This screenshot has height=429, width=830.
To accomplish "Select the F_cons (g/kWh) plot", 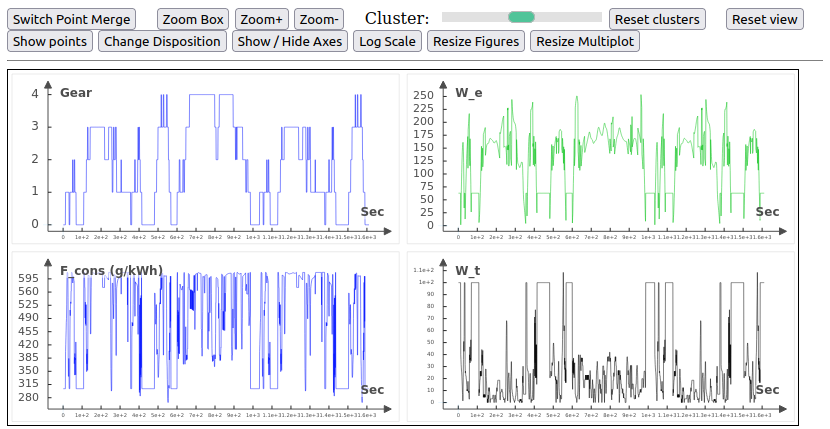I will click(205, 336).
